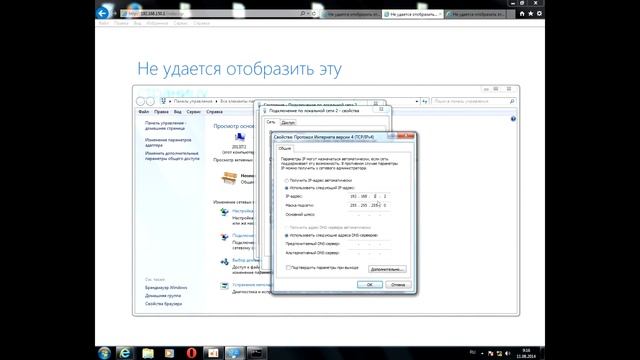Click Cancel in the IPv4 dialog
The height and width of the screenshot is (360, 640).
coord(398,285)
